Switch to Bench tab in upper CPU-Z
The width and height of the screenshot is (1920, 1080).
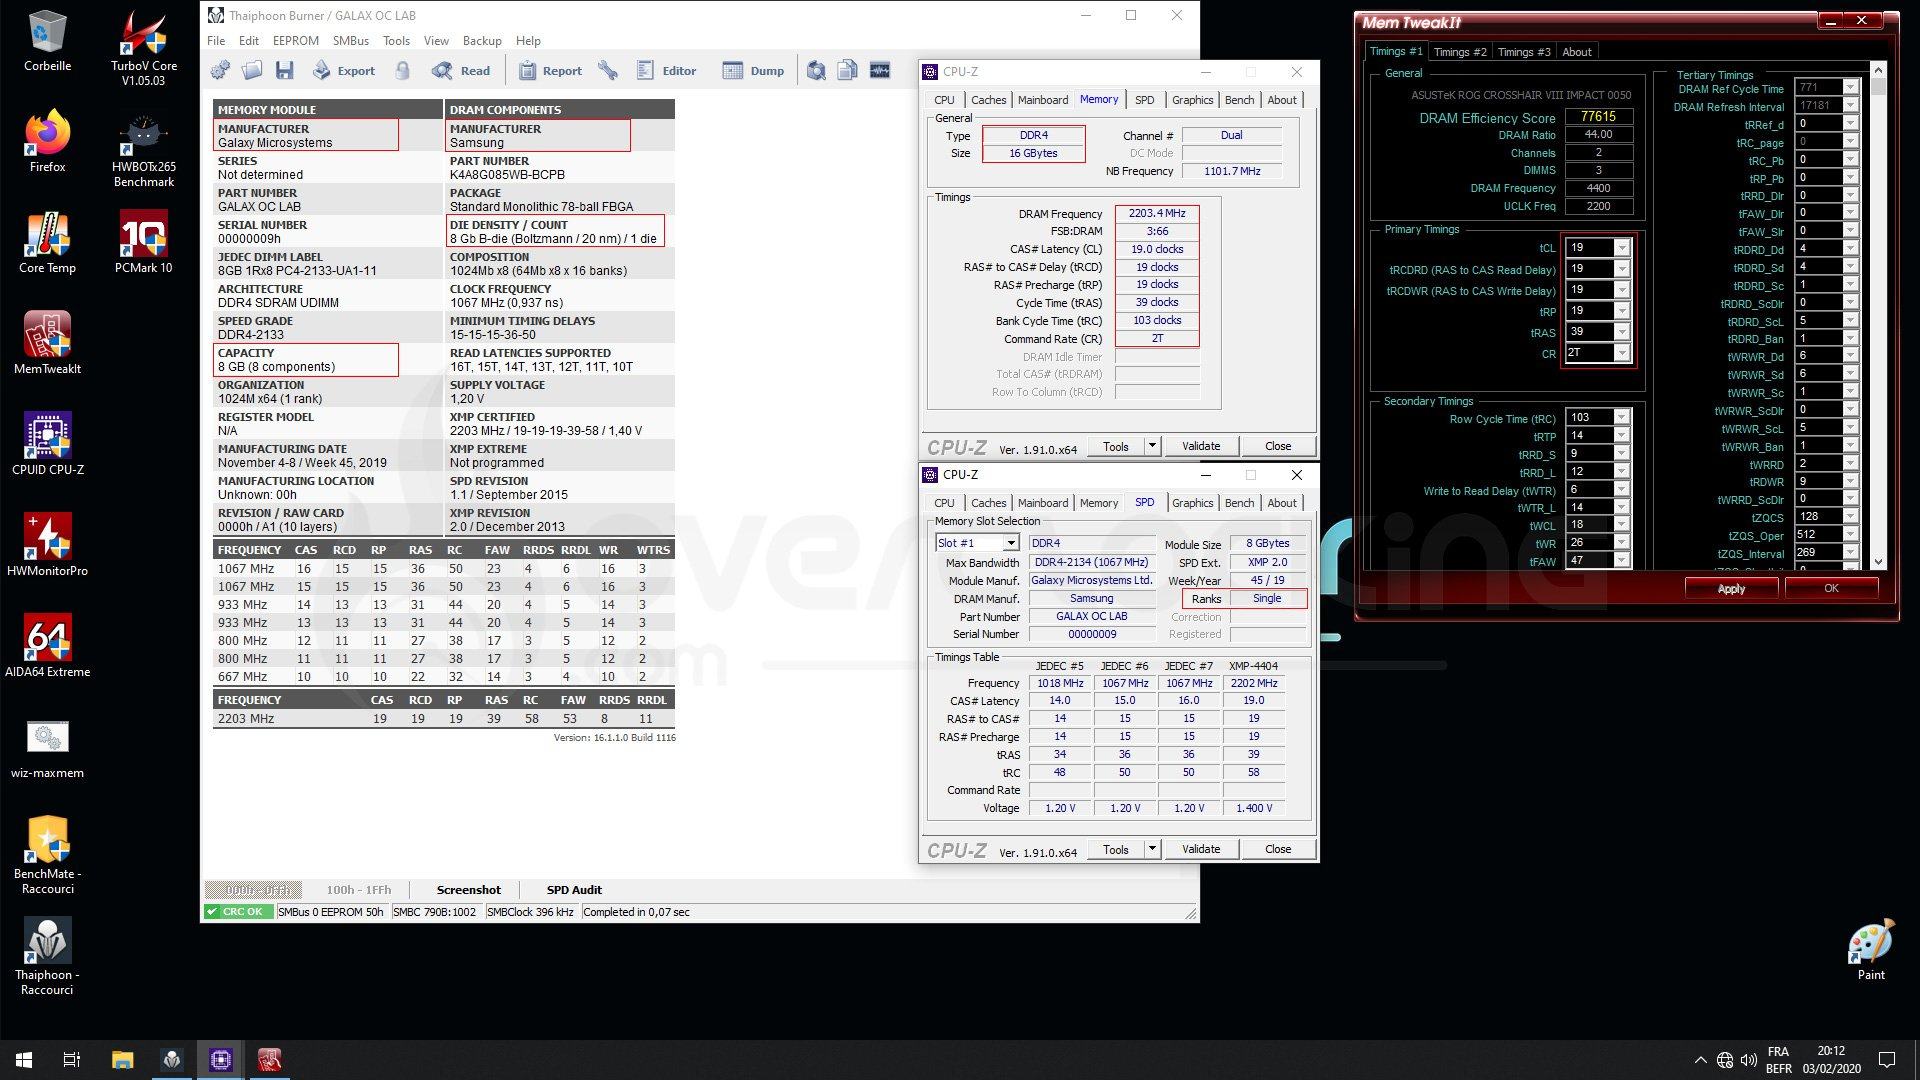[x=1239, y=100]
